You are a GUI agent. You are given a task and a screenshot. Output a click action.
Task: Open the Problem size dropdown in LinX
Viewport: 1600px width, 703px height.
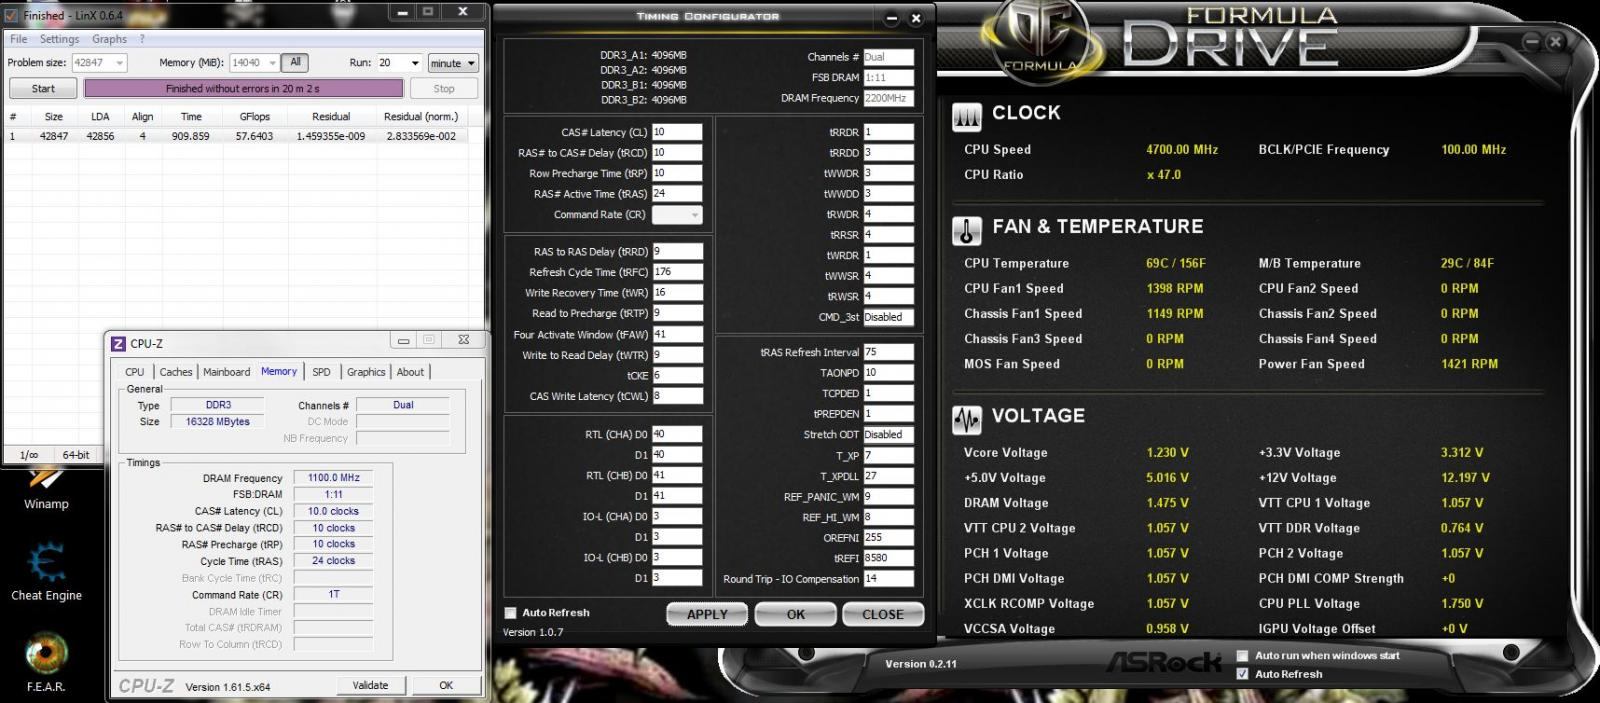(x=120, y=63)
